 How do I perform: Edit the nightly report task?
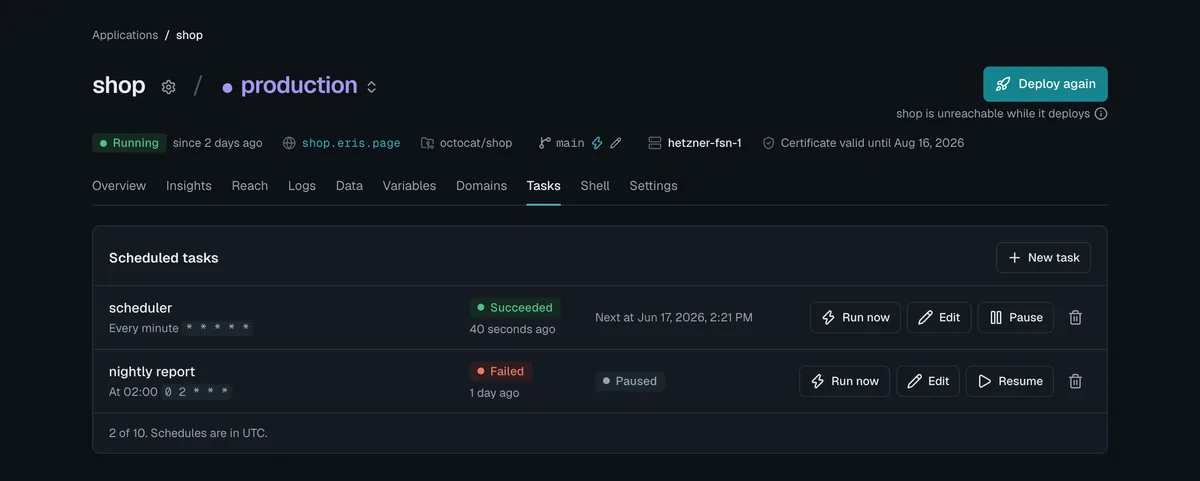pos(928,381)
